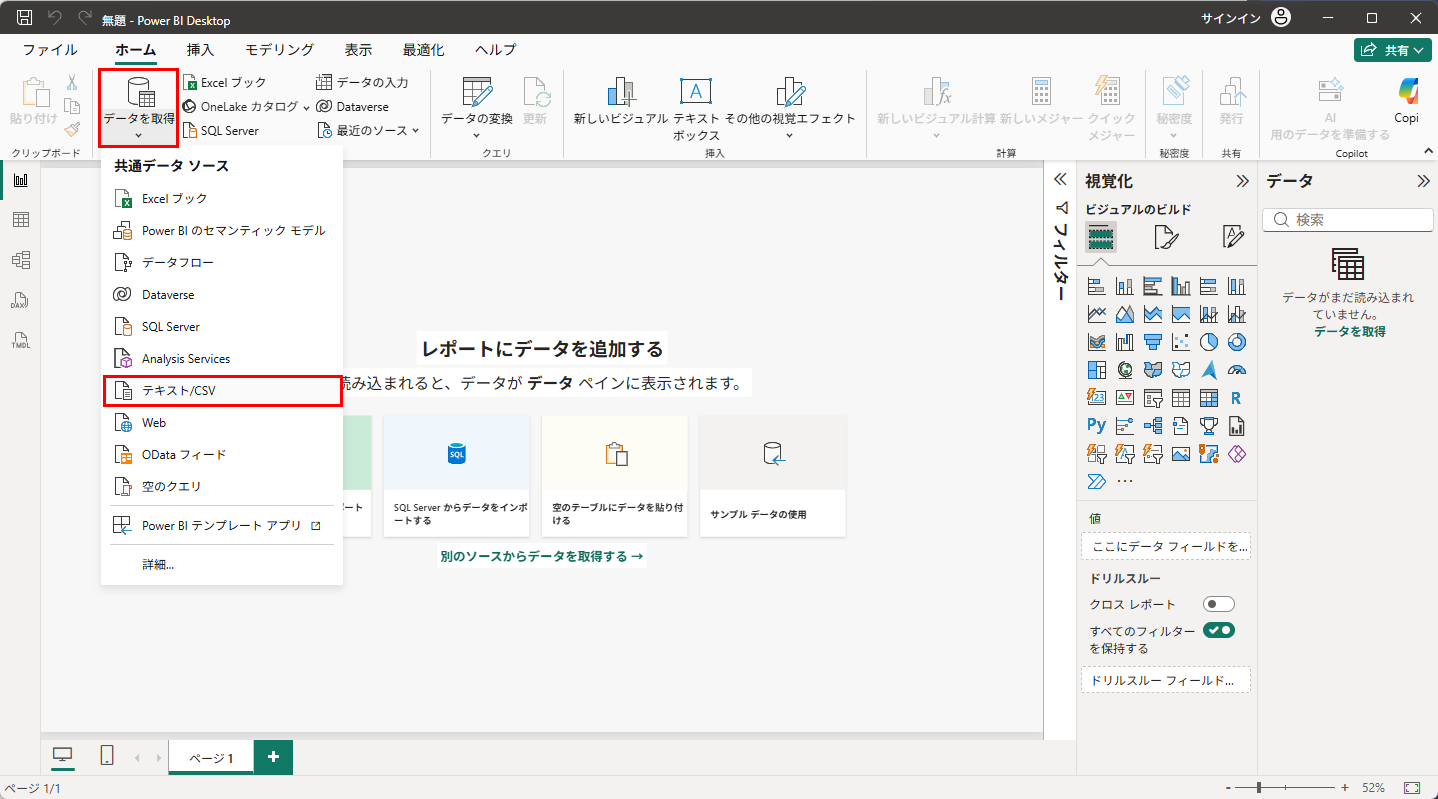The height and width of the screenshot is (799, 1438).
Task: Choose OData フィード from the menu
Action: click(x=222, y=455)
